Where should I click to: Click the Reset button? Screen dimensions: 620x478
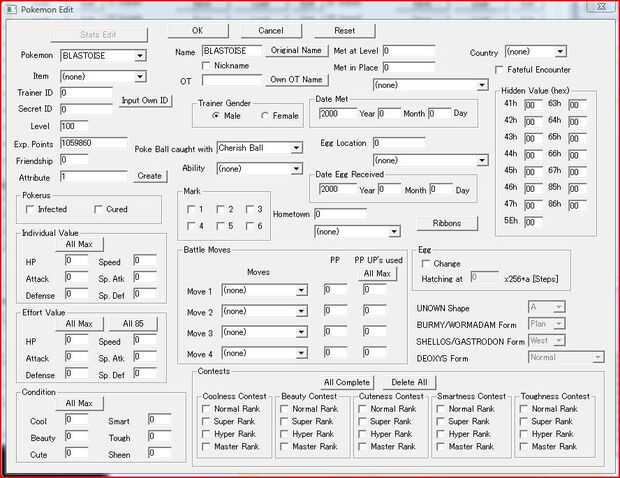[344, 30]
